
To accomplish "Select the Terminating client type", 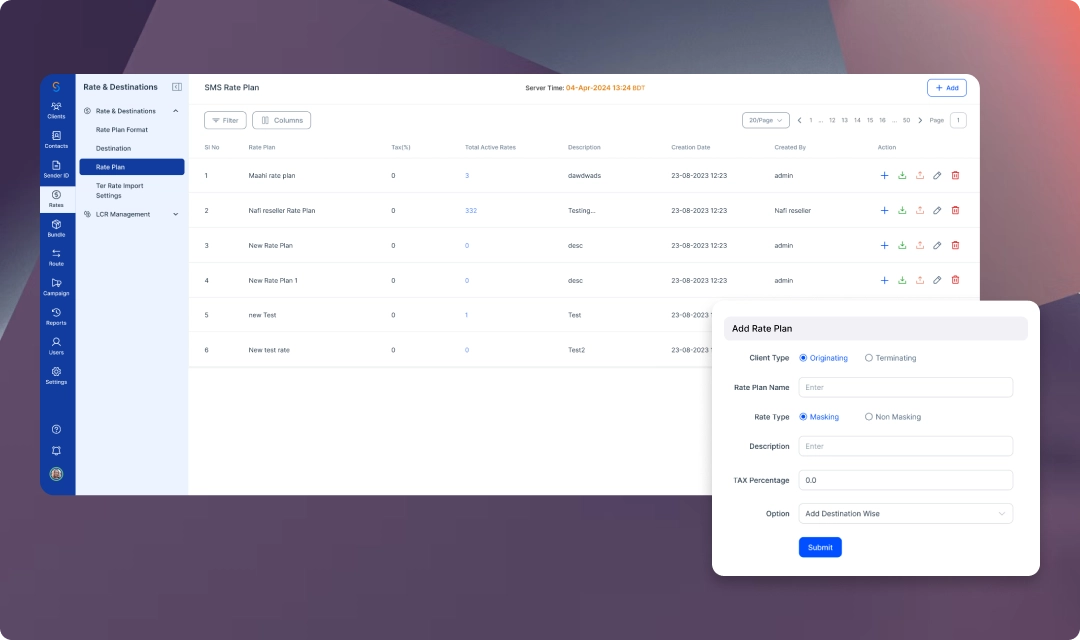I will [869, 358].
